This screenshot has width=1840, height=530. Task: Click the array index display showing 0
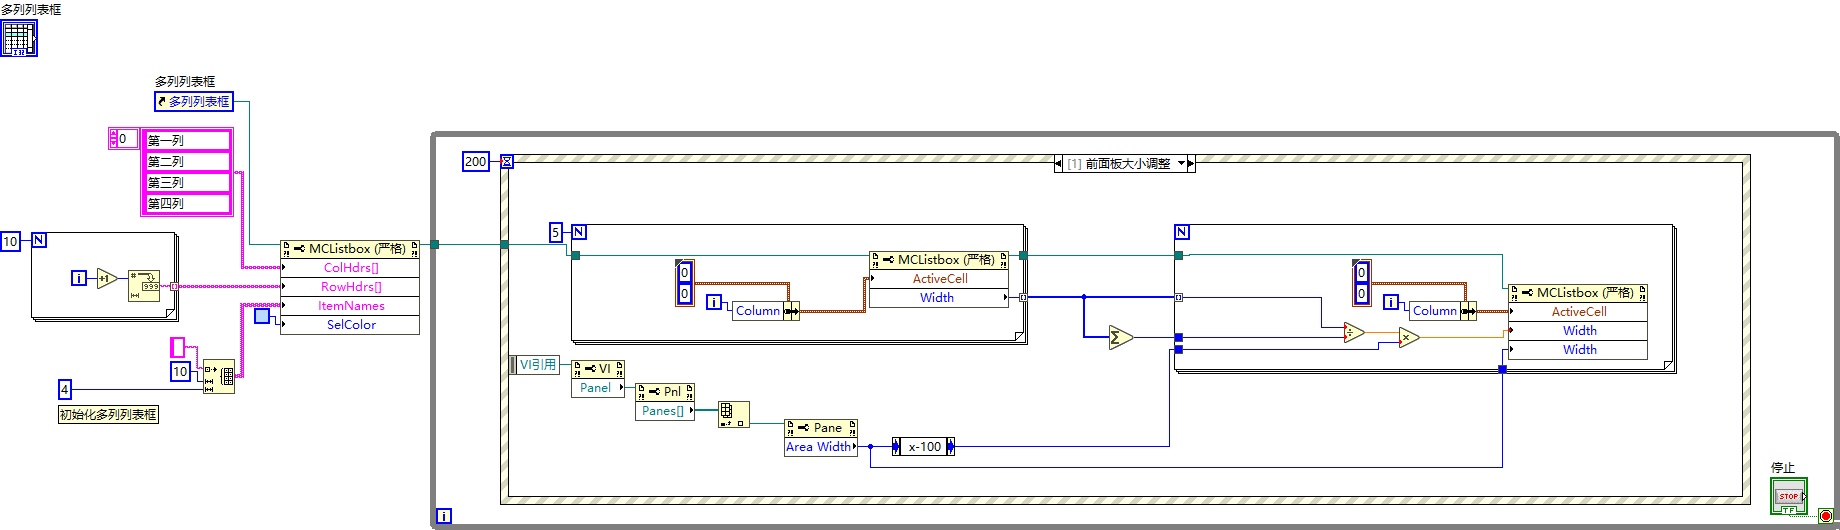[x=124, y=139]
